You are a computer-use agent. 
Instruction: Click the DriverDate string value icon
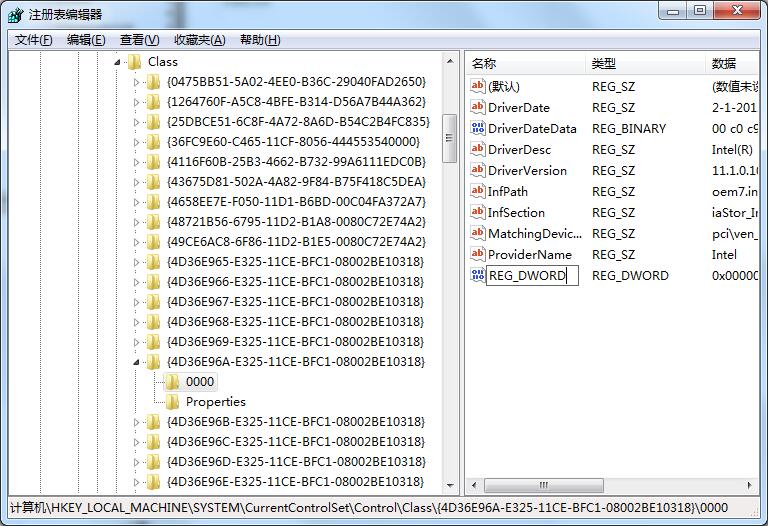(x=478, y=107)
